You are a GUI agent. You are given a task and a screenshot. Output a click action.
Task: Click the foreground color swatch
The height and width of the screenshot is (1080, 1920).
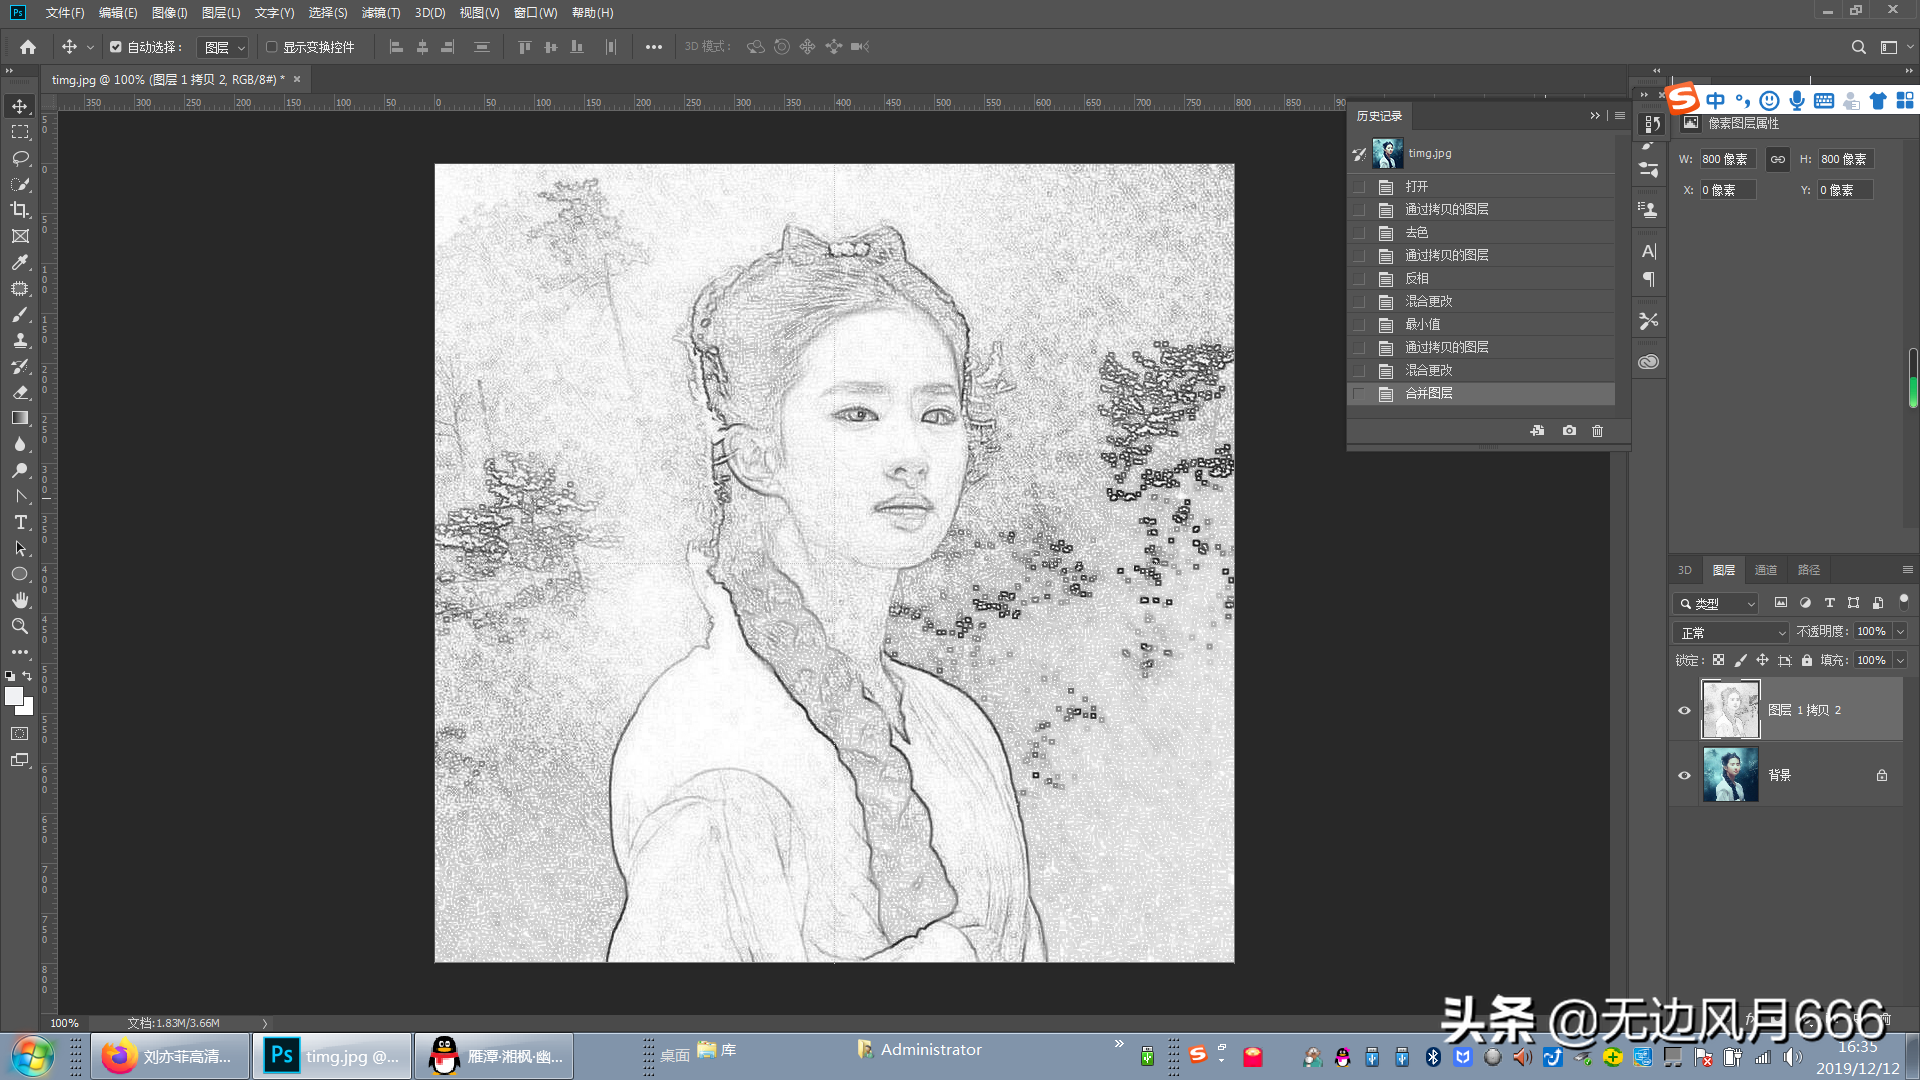point(14,696)
